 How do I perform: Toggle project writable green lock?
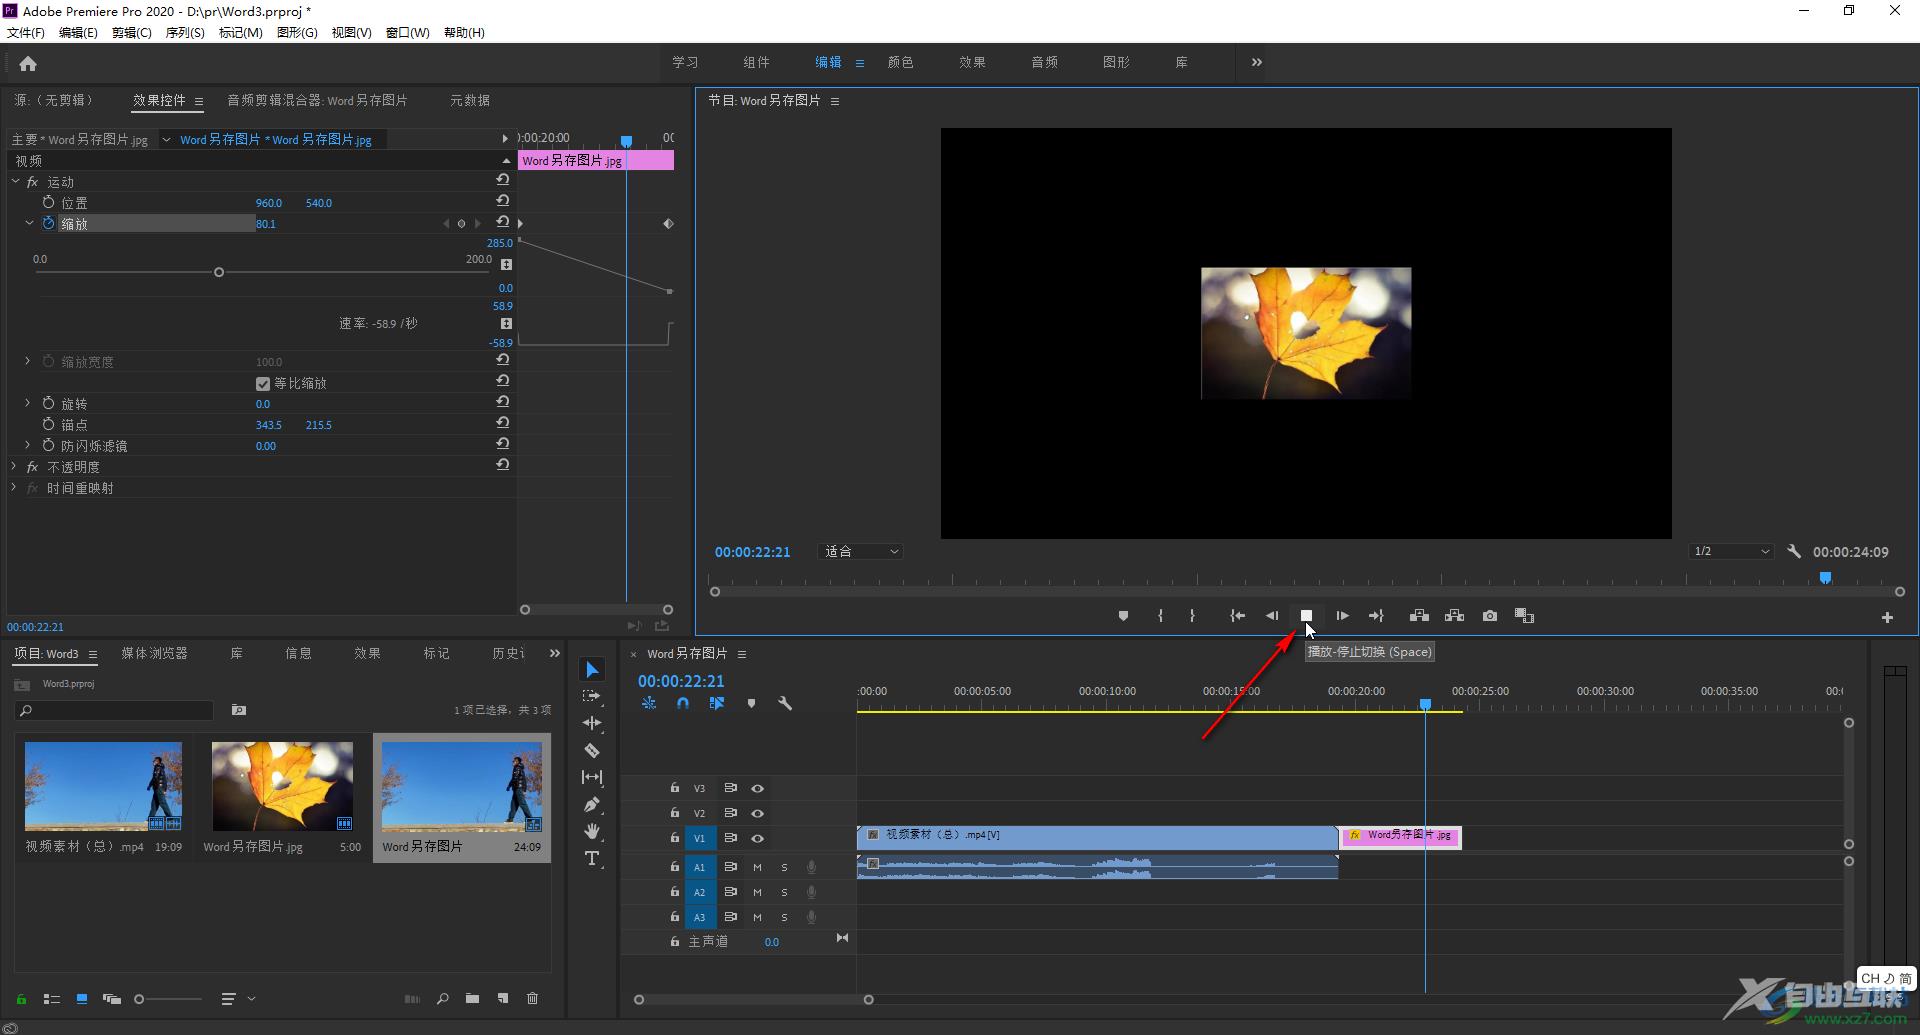click(21, 998)
